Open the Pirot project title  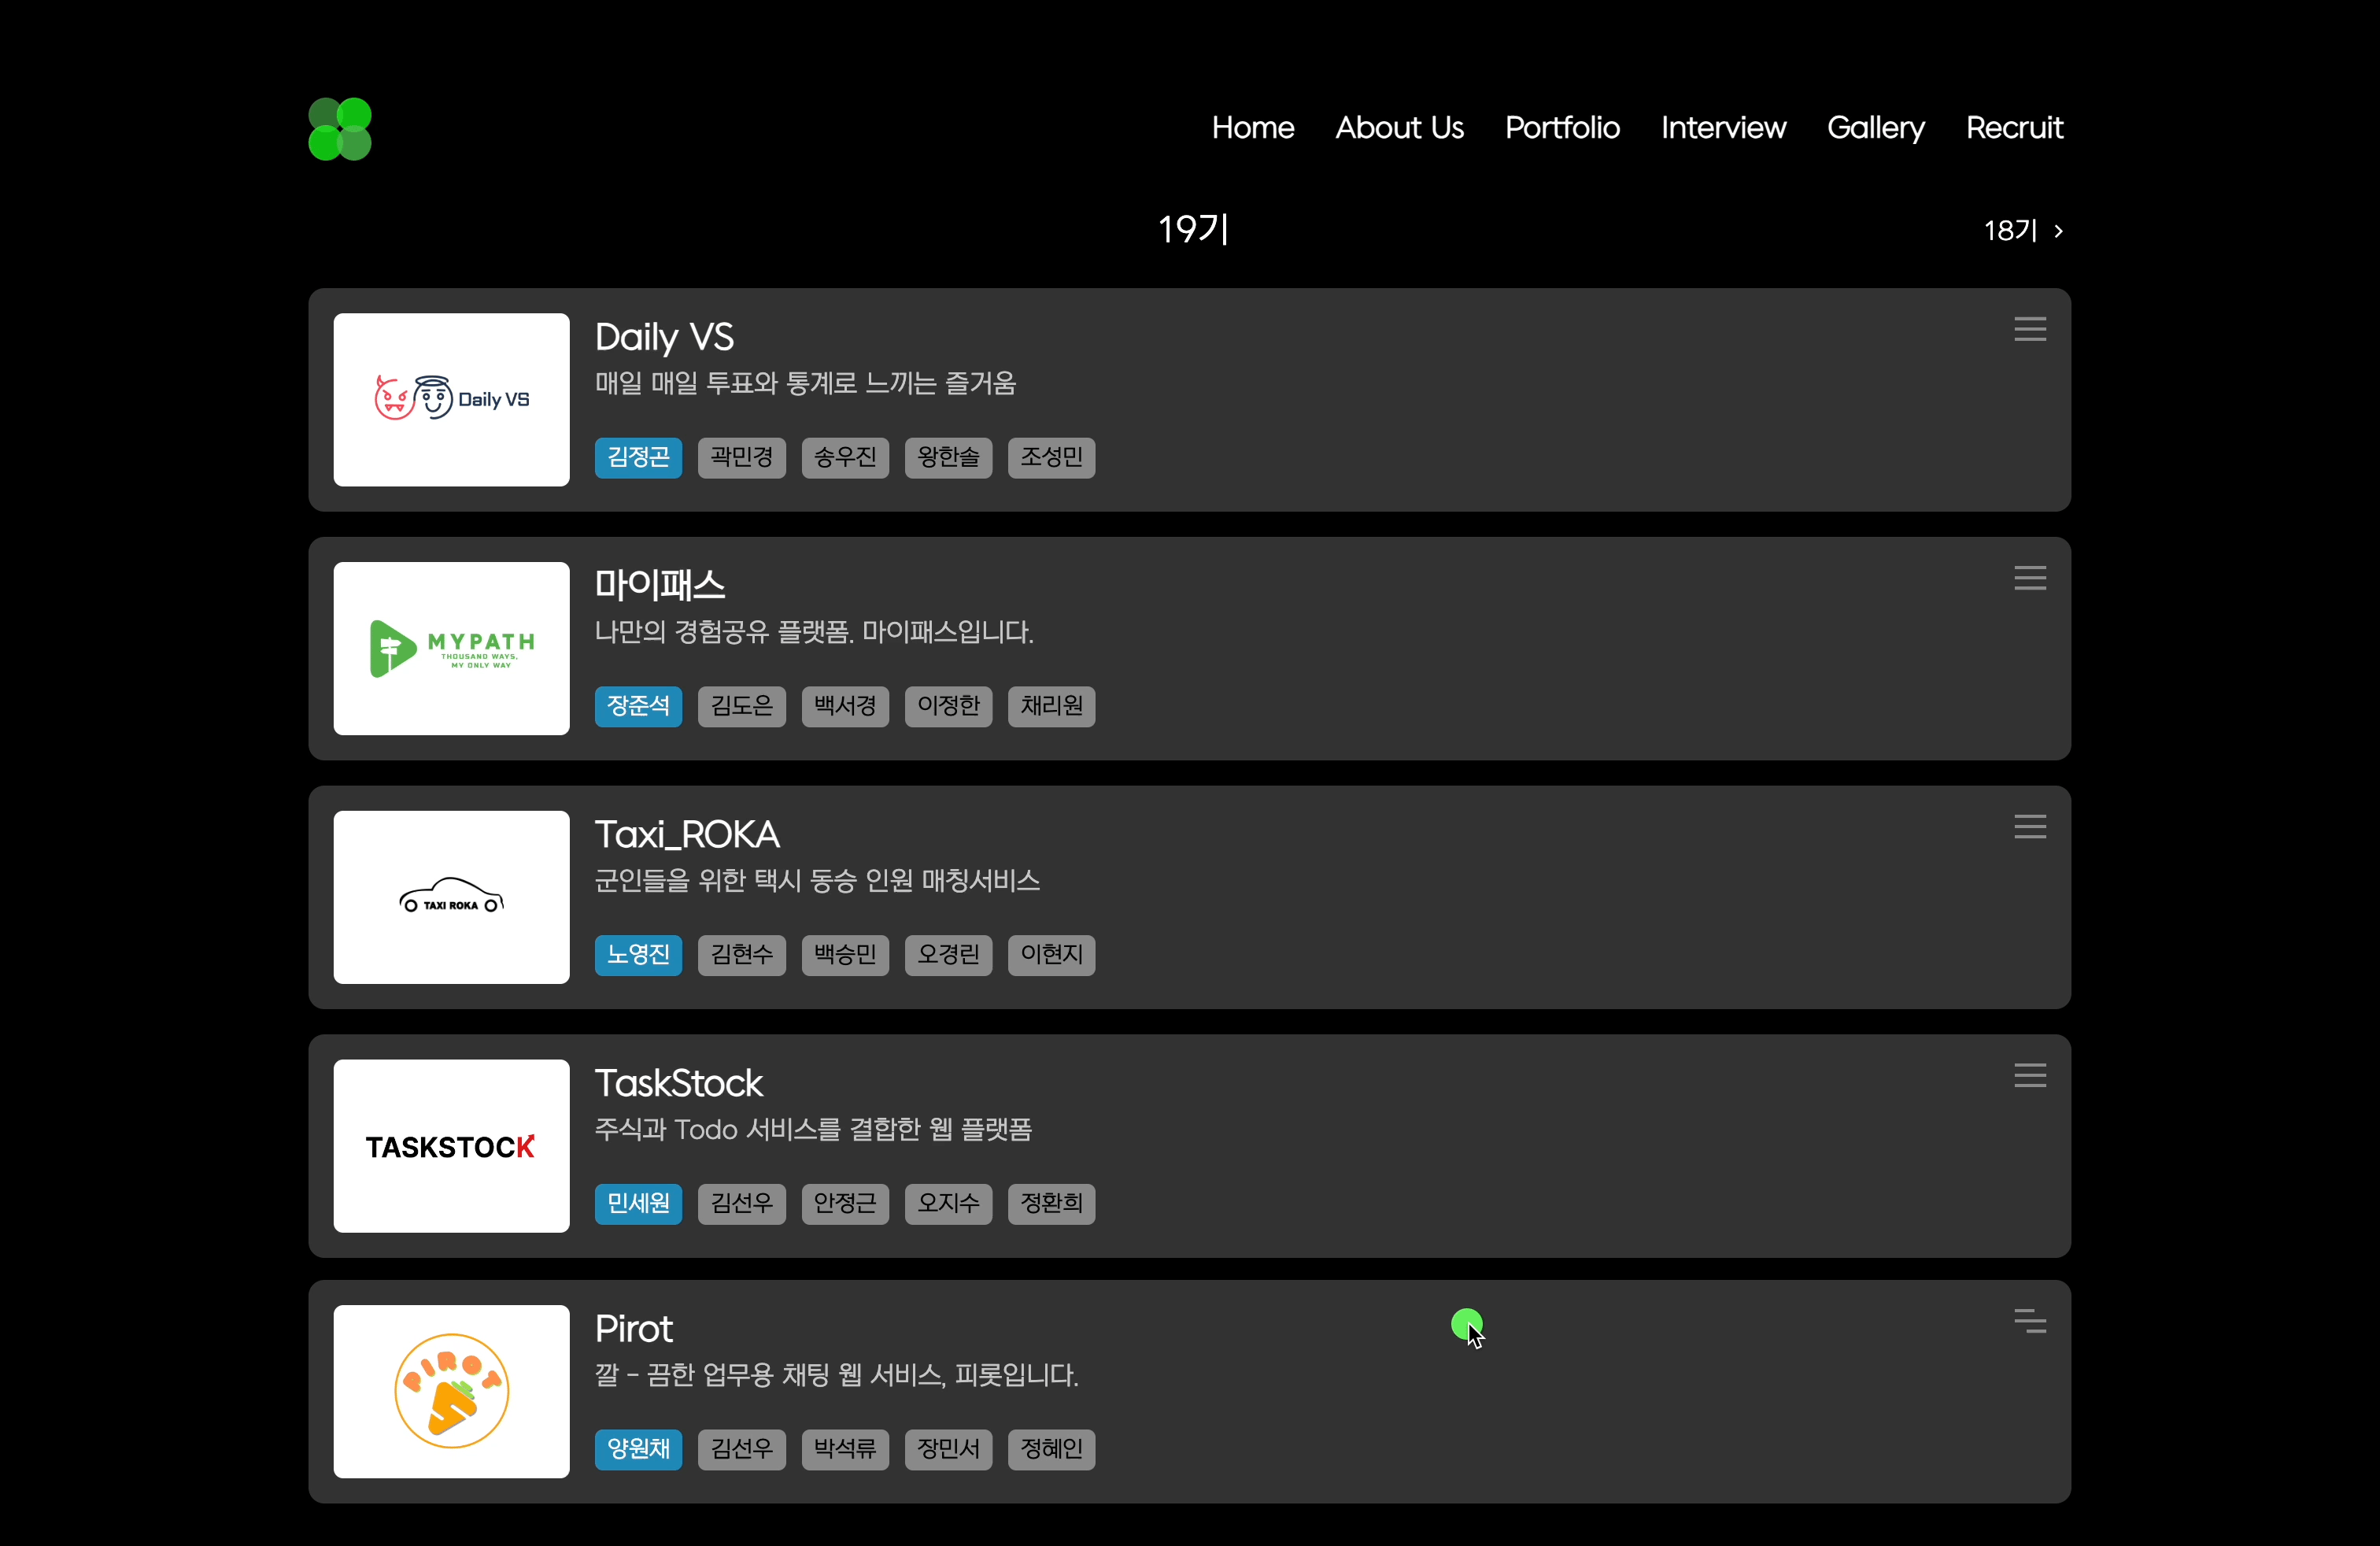pos(634,1329)
